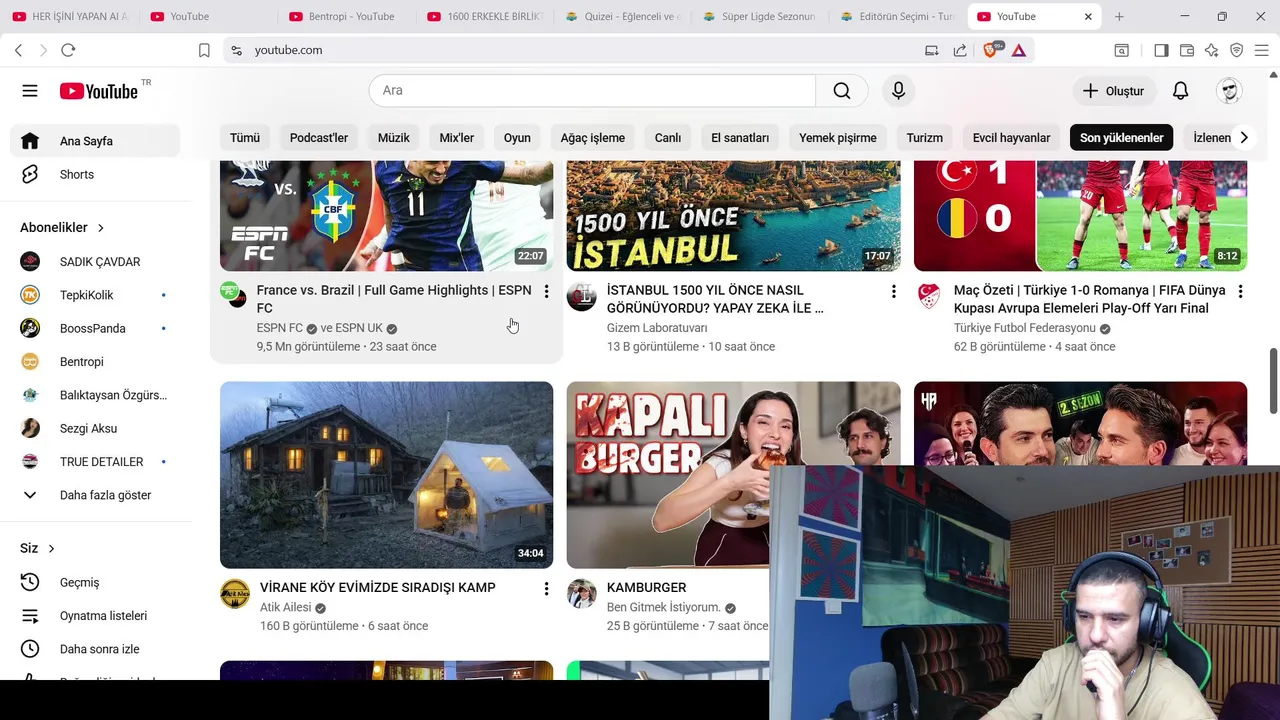Go back in browser navigation

pyautogui.click(x=18, y=50)
